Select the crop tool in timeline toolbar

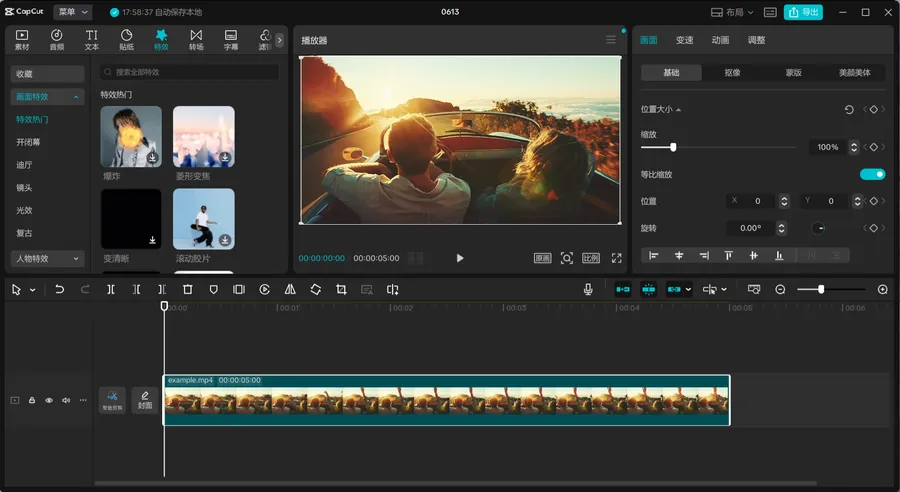point(341,289)
